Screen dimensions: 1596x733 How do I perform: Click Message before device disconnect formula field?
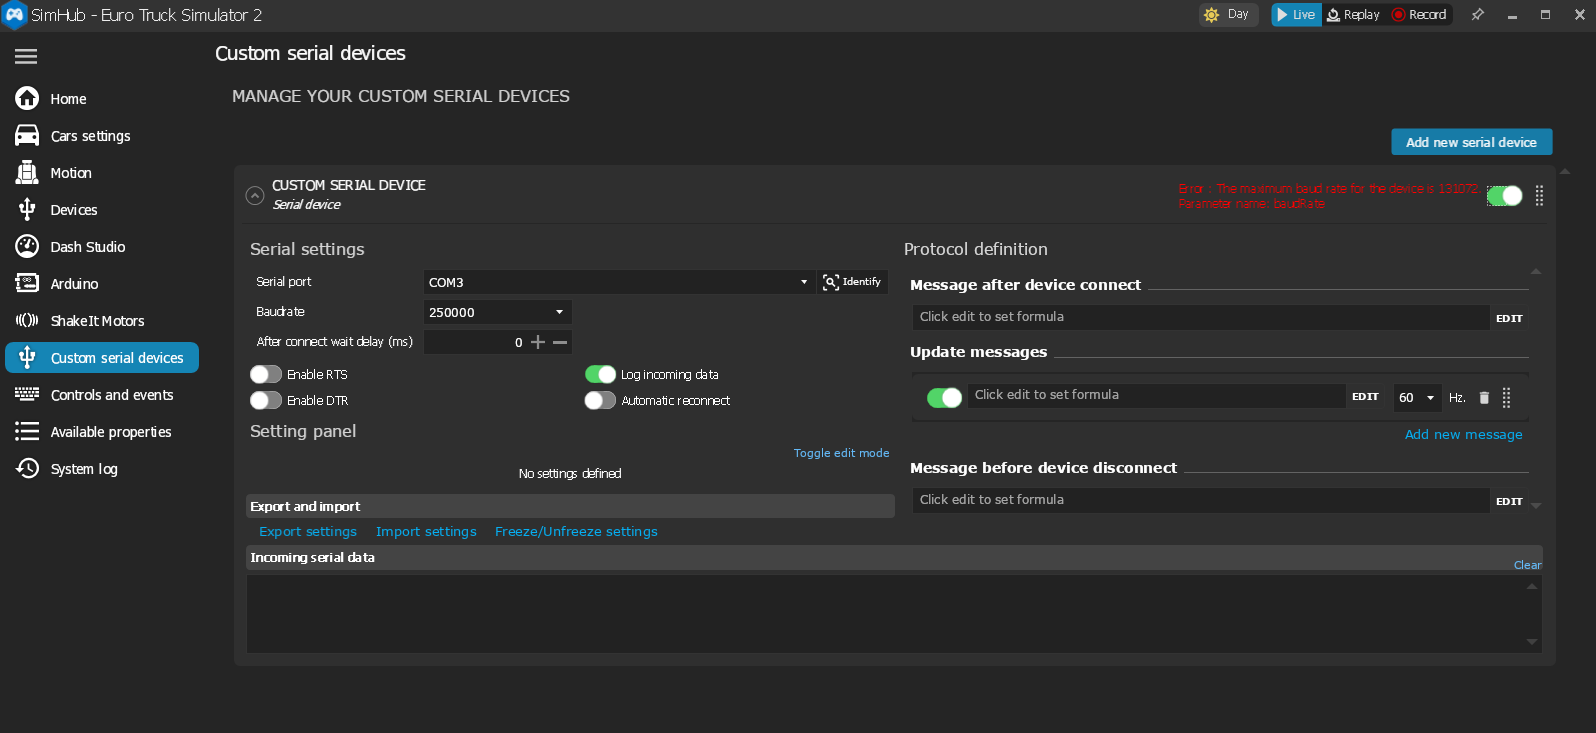(1200, 500)
